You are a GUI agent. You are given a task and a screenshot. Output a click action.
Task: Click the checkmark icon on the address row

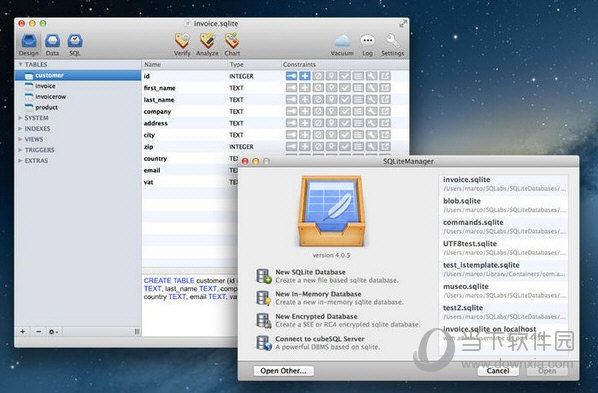(345, 123)
